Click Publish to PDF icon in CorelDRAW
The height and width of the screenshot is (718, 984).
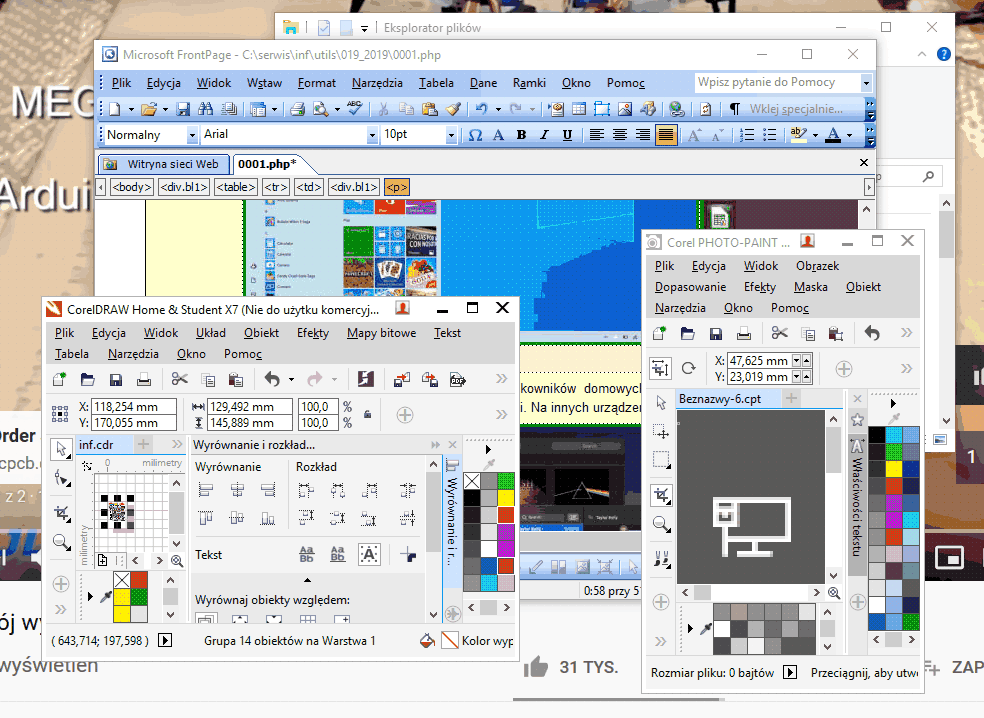tap(459, 379)
